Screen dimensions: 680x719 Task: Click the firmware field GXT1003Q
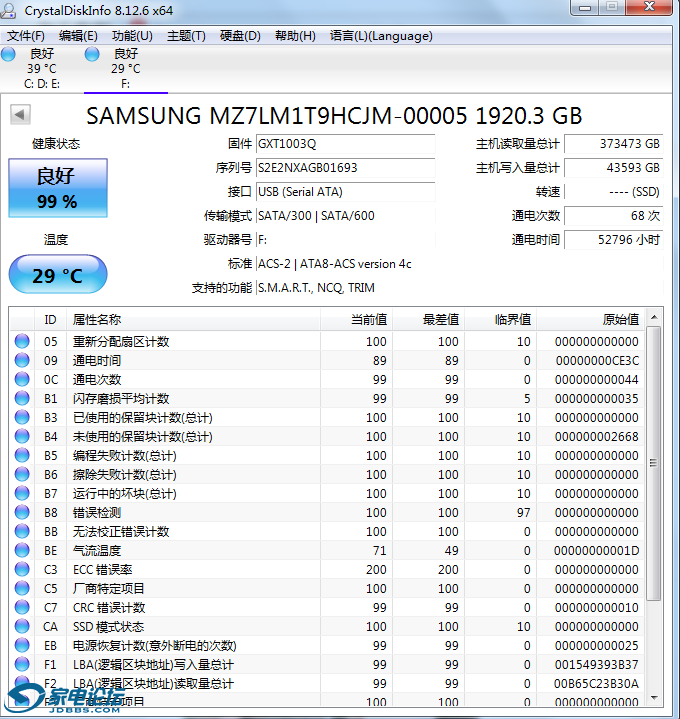[345, 144]
